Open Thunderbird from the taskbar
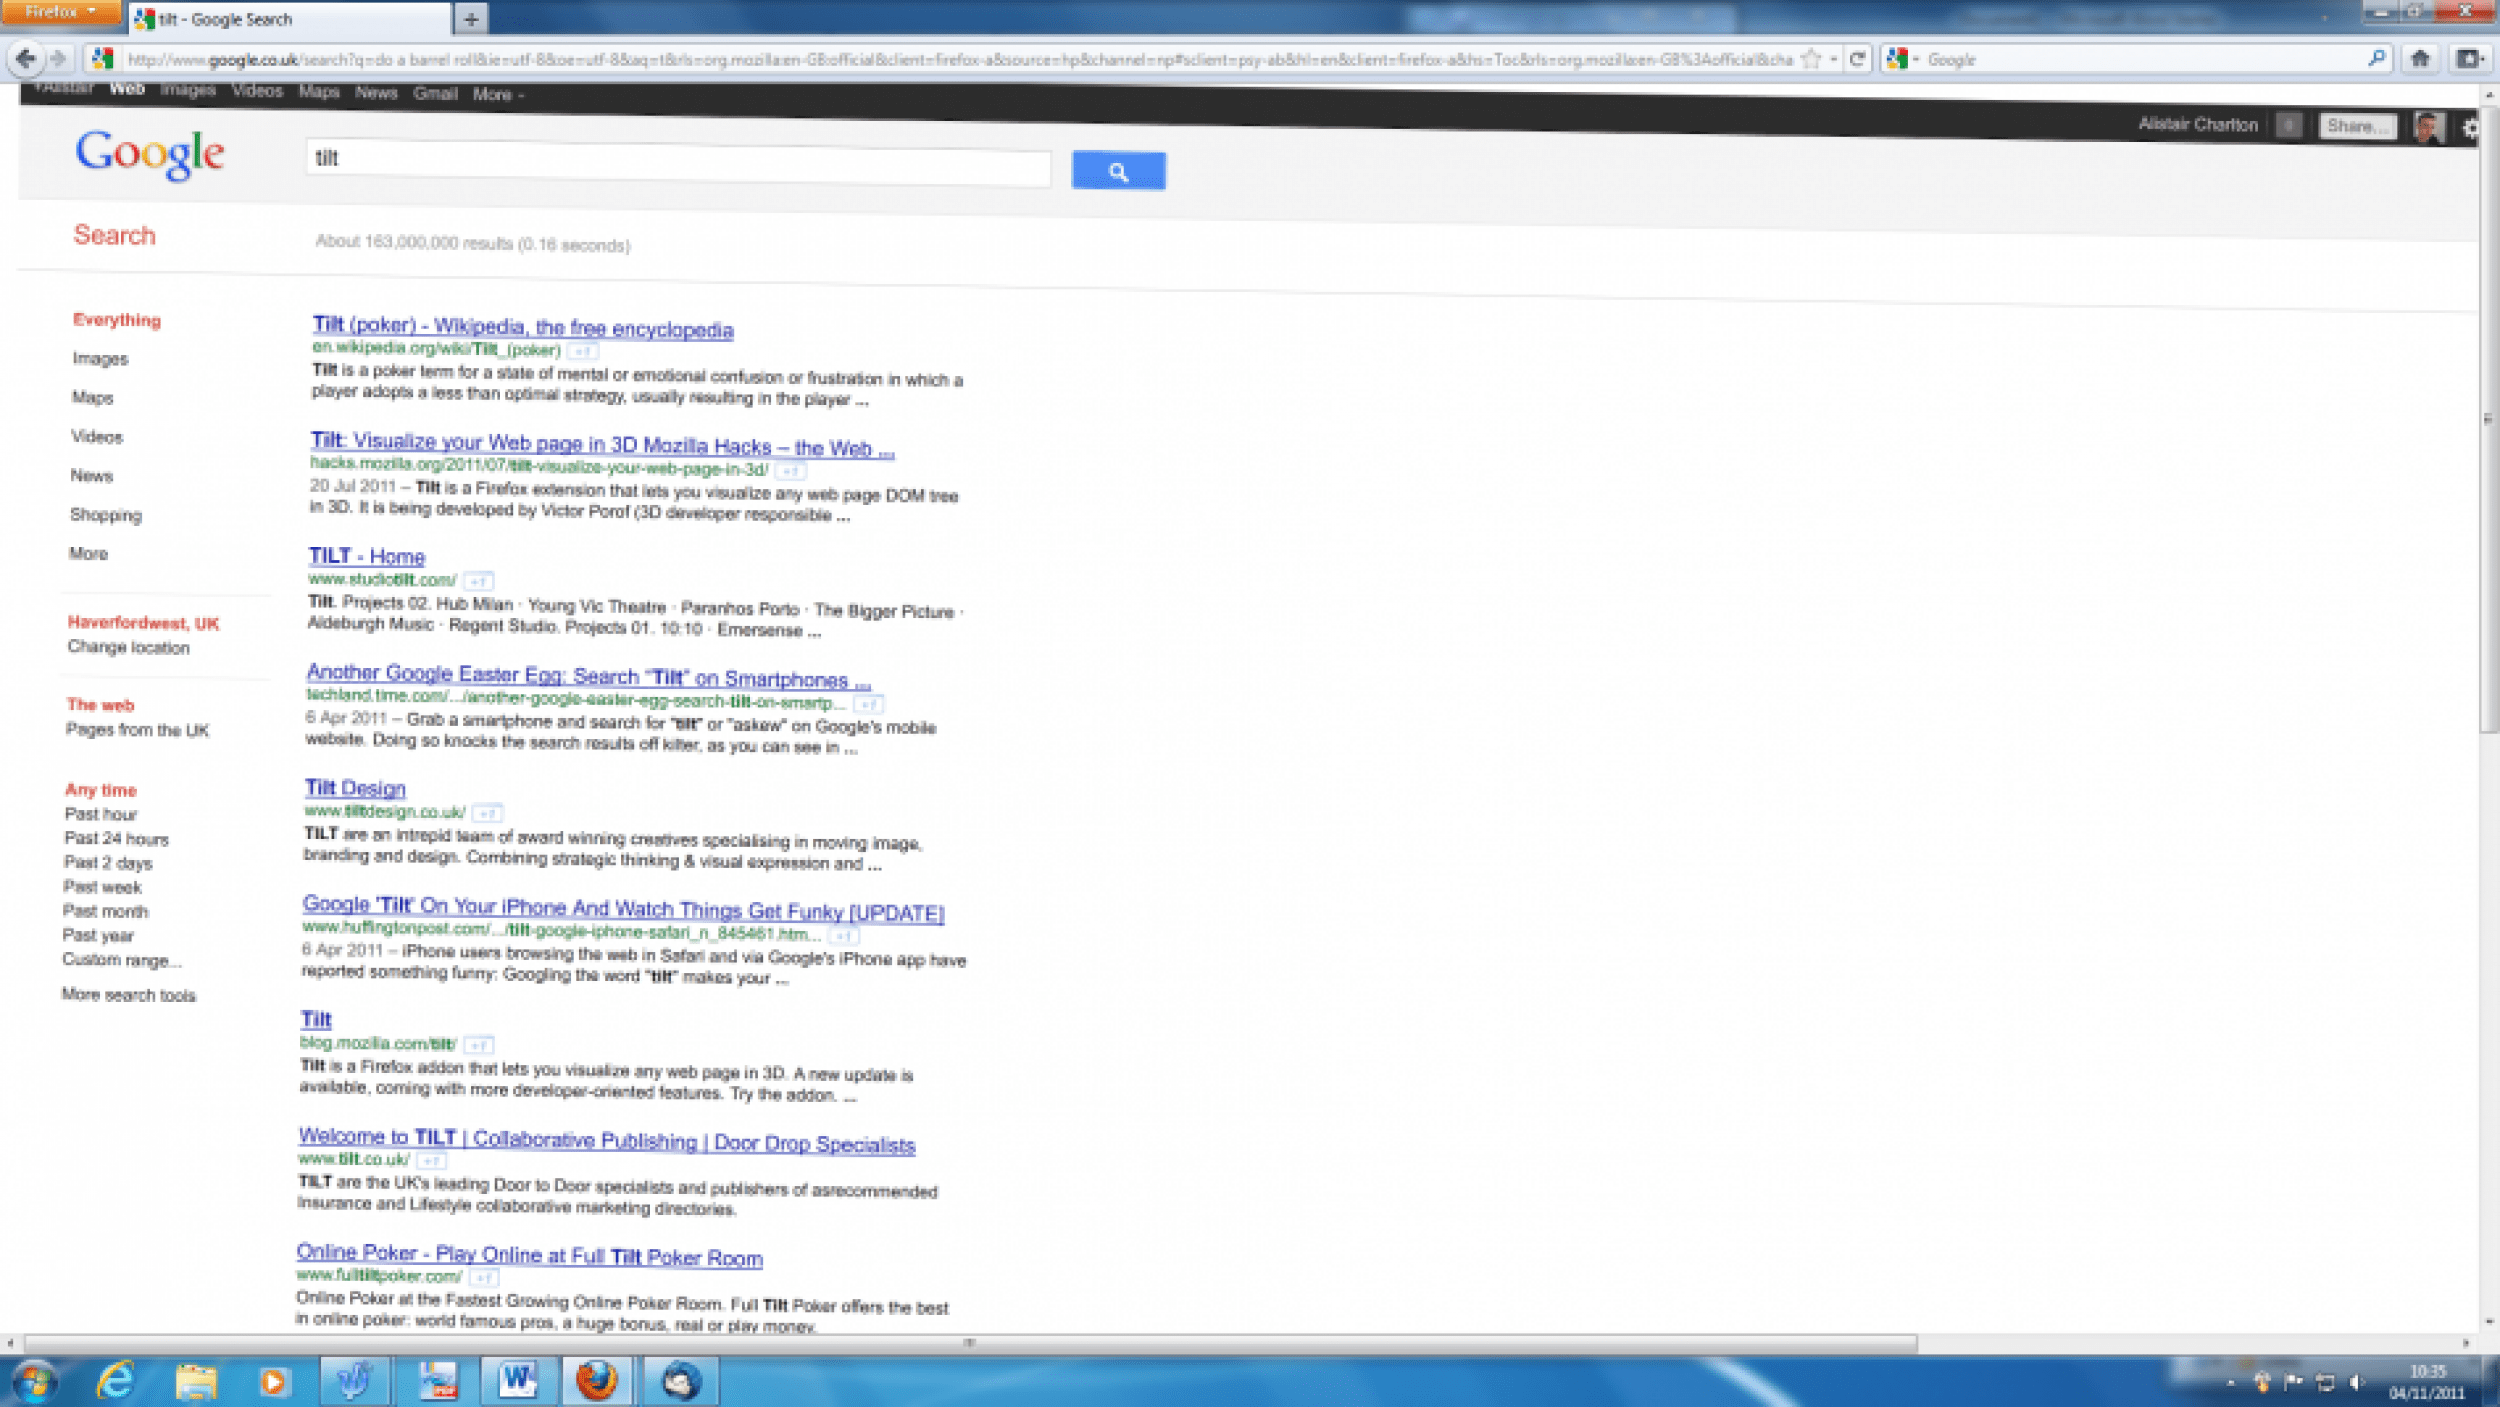This screenshot has width=2500, height=1407. pos(680,1381)
